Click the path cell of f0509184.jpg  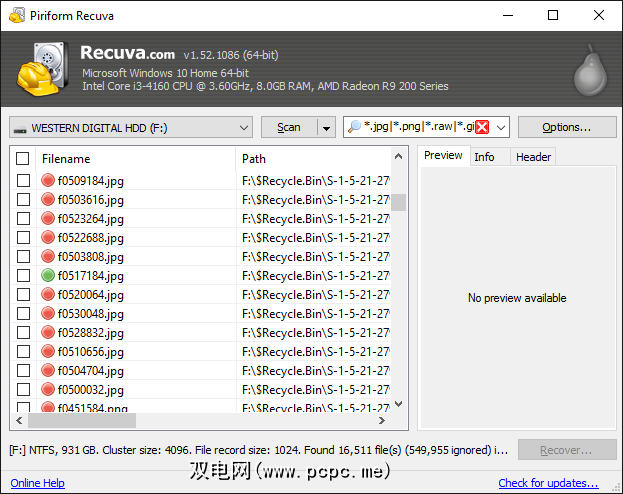coord(314,181)
